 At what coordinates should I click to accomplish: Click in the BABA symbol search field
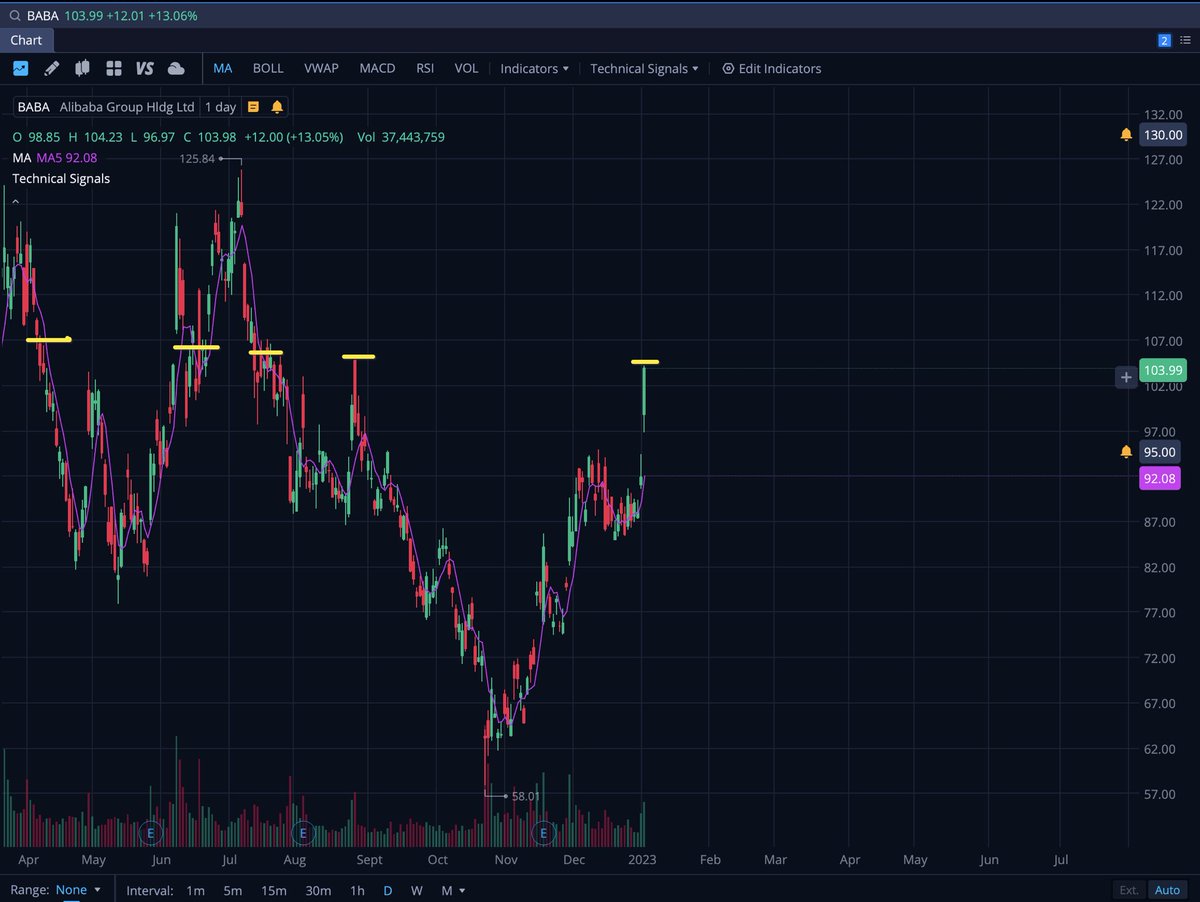[600, 16]
